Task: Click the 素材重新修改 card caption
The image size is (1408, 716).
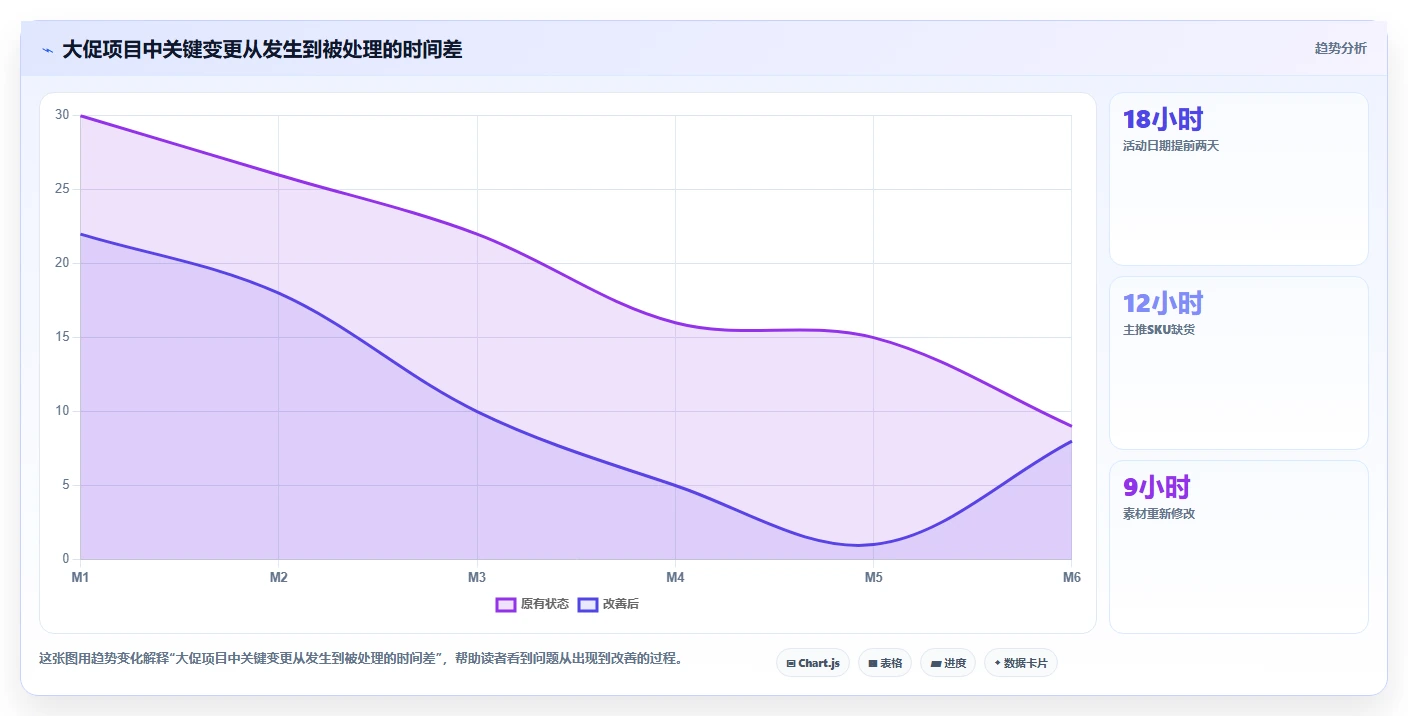Action: click(x=1159, y=514)
